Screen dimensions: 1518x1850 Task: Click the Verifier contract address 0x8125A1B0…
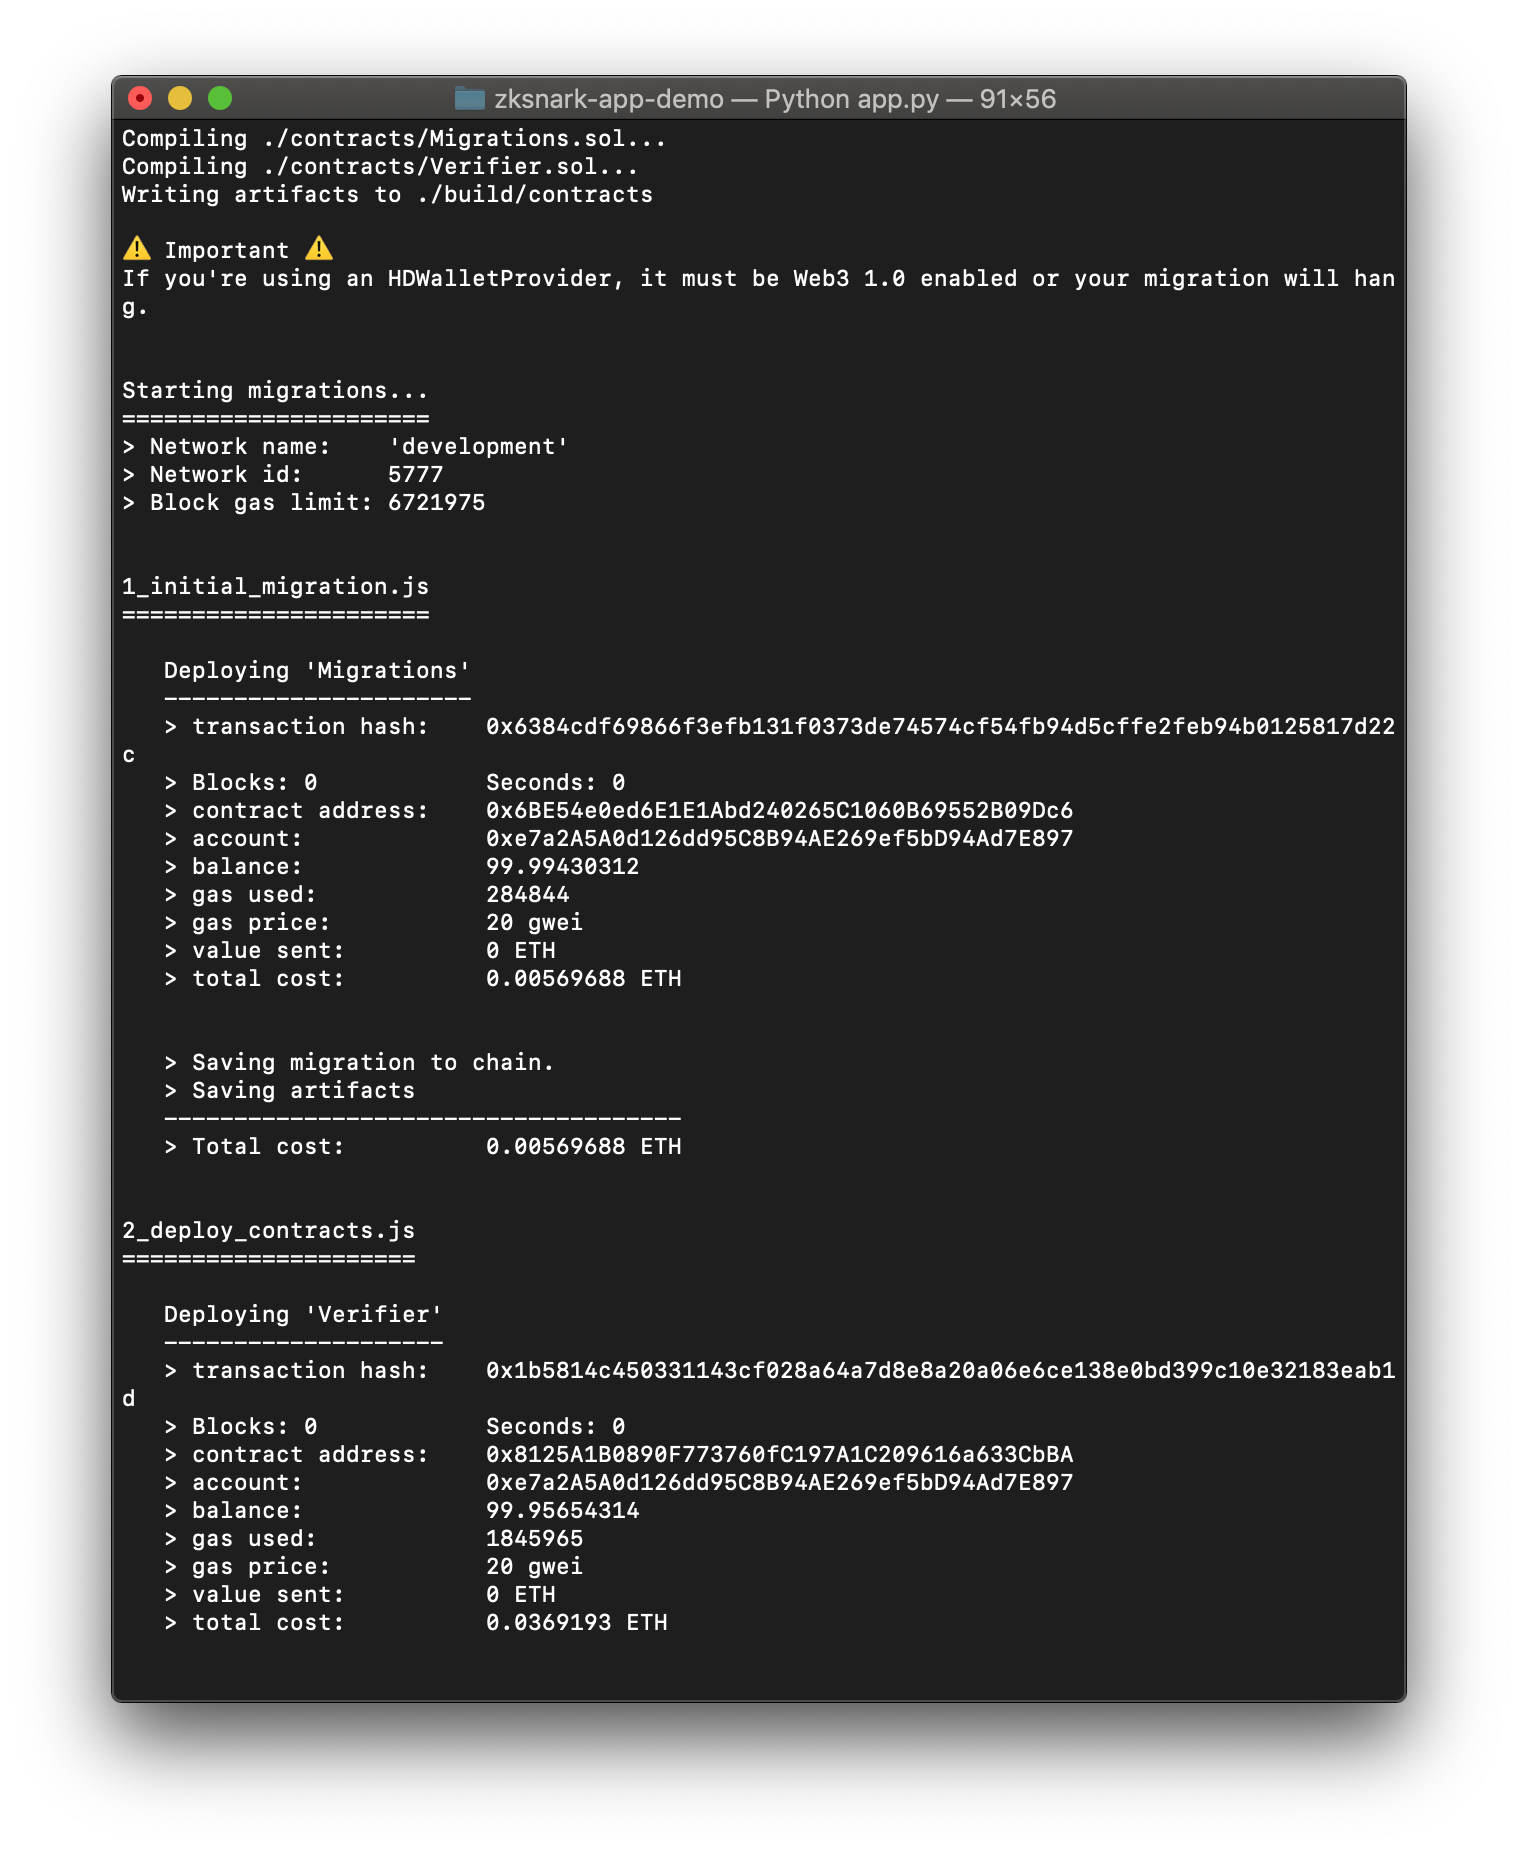pyautogui.click(x=779, y=1455)
